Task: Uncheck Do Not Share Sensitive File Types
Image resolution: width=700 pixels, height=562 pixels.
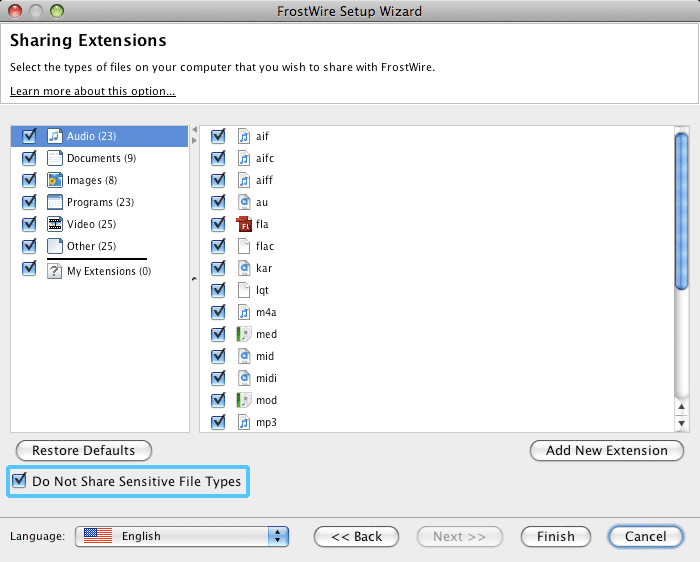Action: (19, 481)
